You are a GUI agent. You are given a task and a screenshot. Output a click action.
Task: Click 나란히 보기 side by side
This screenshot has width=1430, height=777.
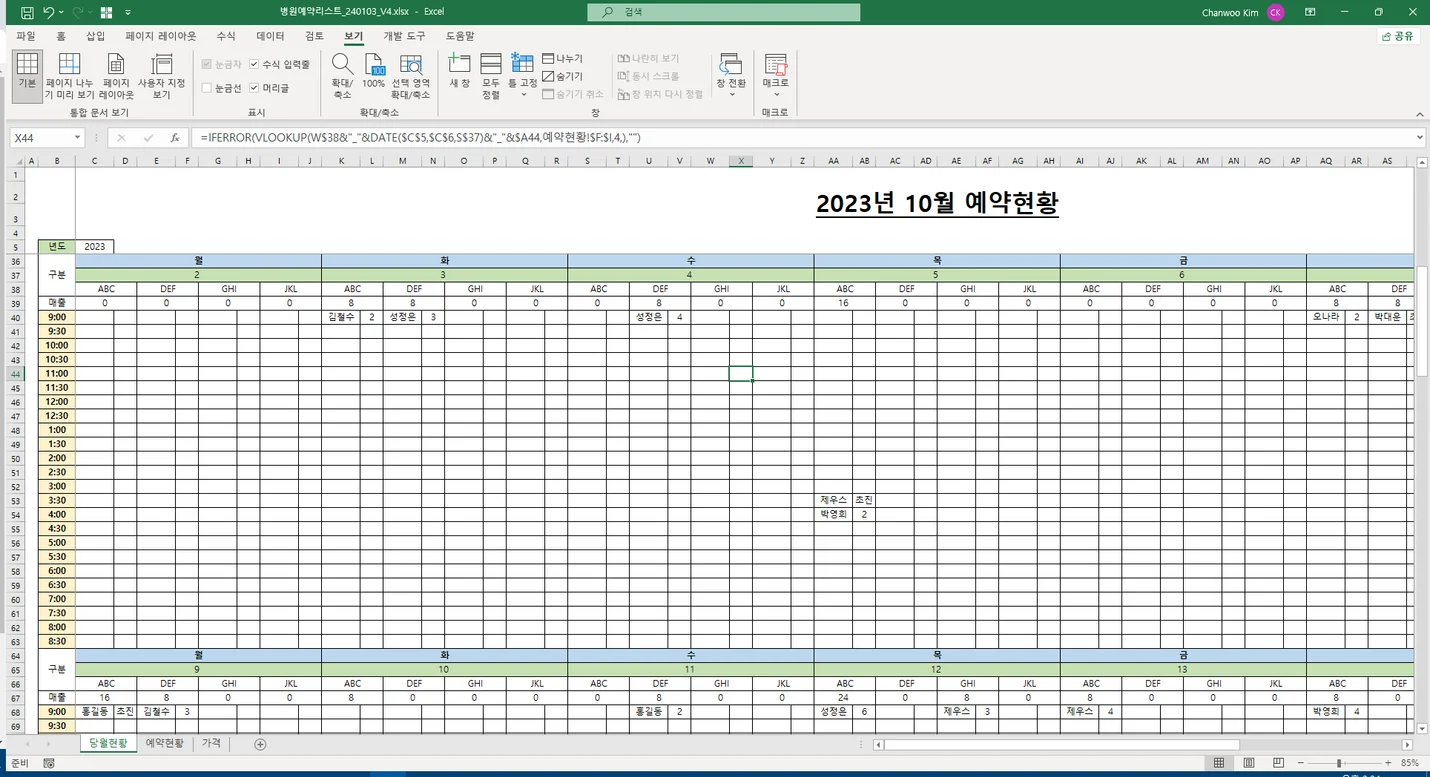[649, 59]
